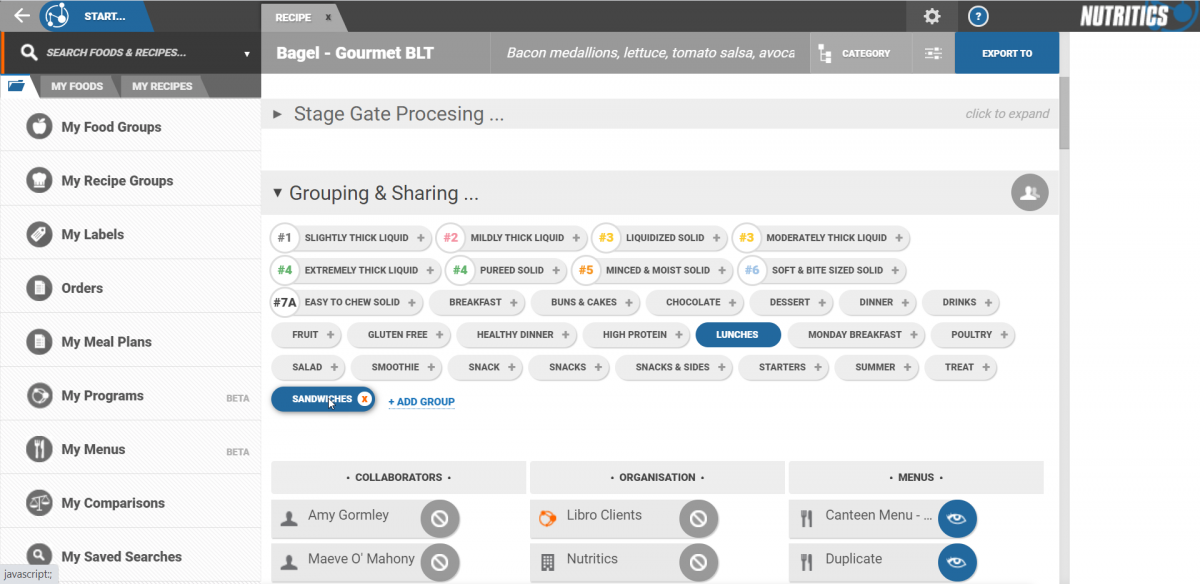Toggle sharing with Libro Clients
1200x584 pixels.
pyautogui.click(x=698, y=518)
